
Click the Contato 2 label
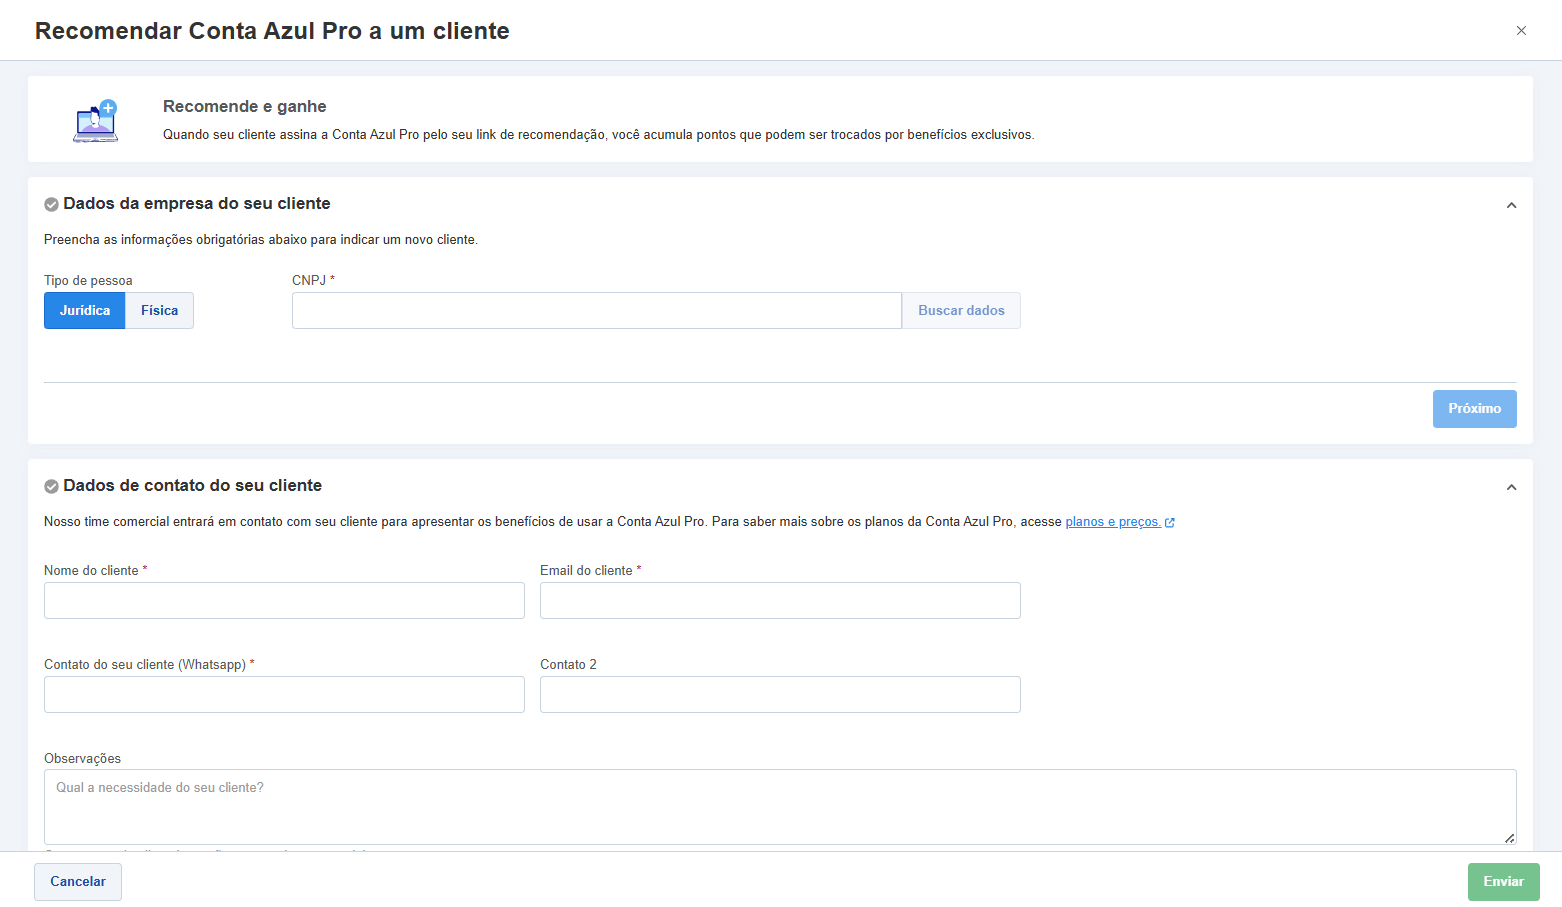[568, 665]
